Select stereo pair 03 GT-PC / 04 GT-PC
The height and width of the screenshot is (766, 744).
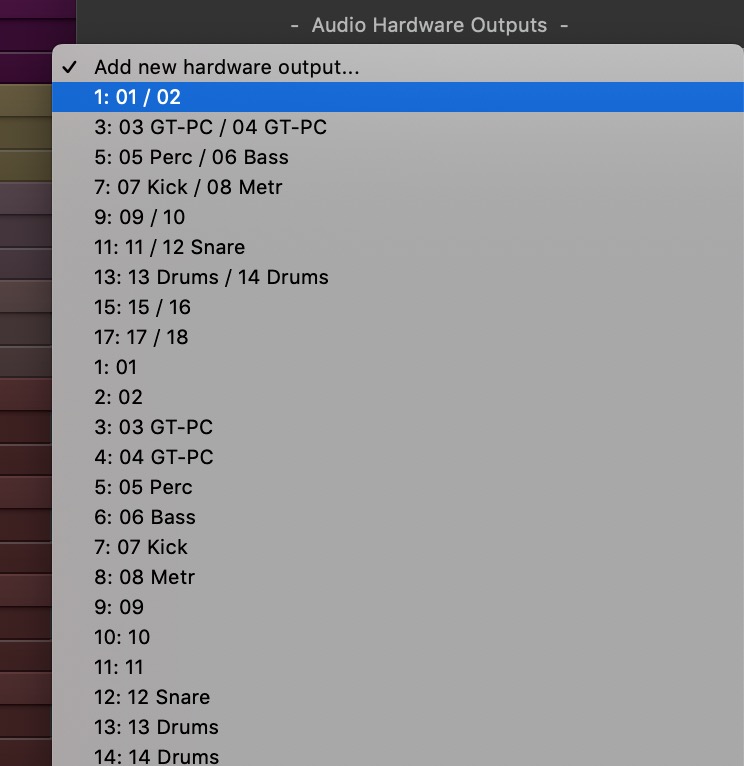pyautogui.click(x=210, y=127)
